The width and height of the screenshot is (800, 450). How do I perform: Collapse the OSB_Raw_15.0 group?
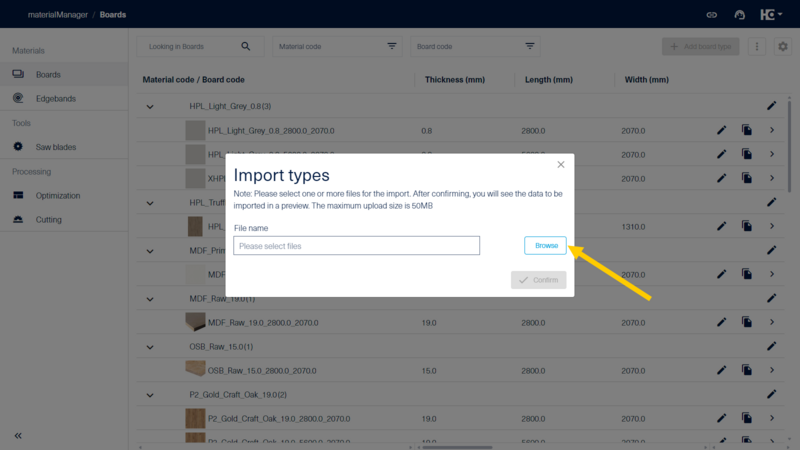(x=150, y=347)
